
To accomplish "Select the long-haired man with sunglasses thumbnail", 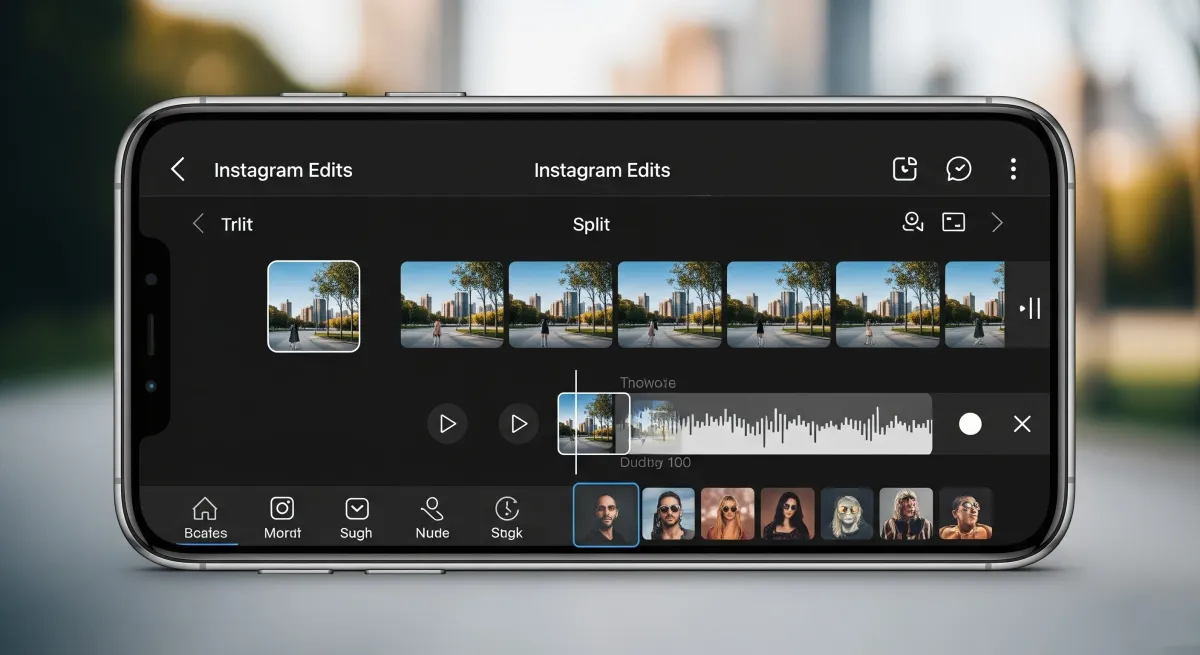I will pyautogui.click(x=668, y=514).
